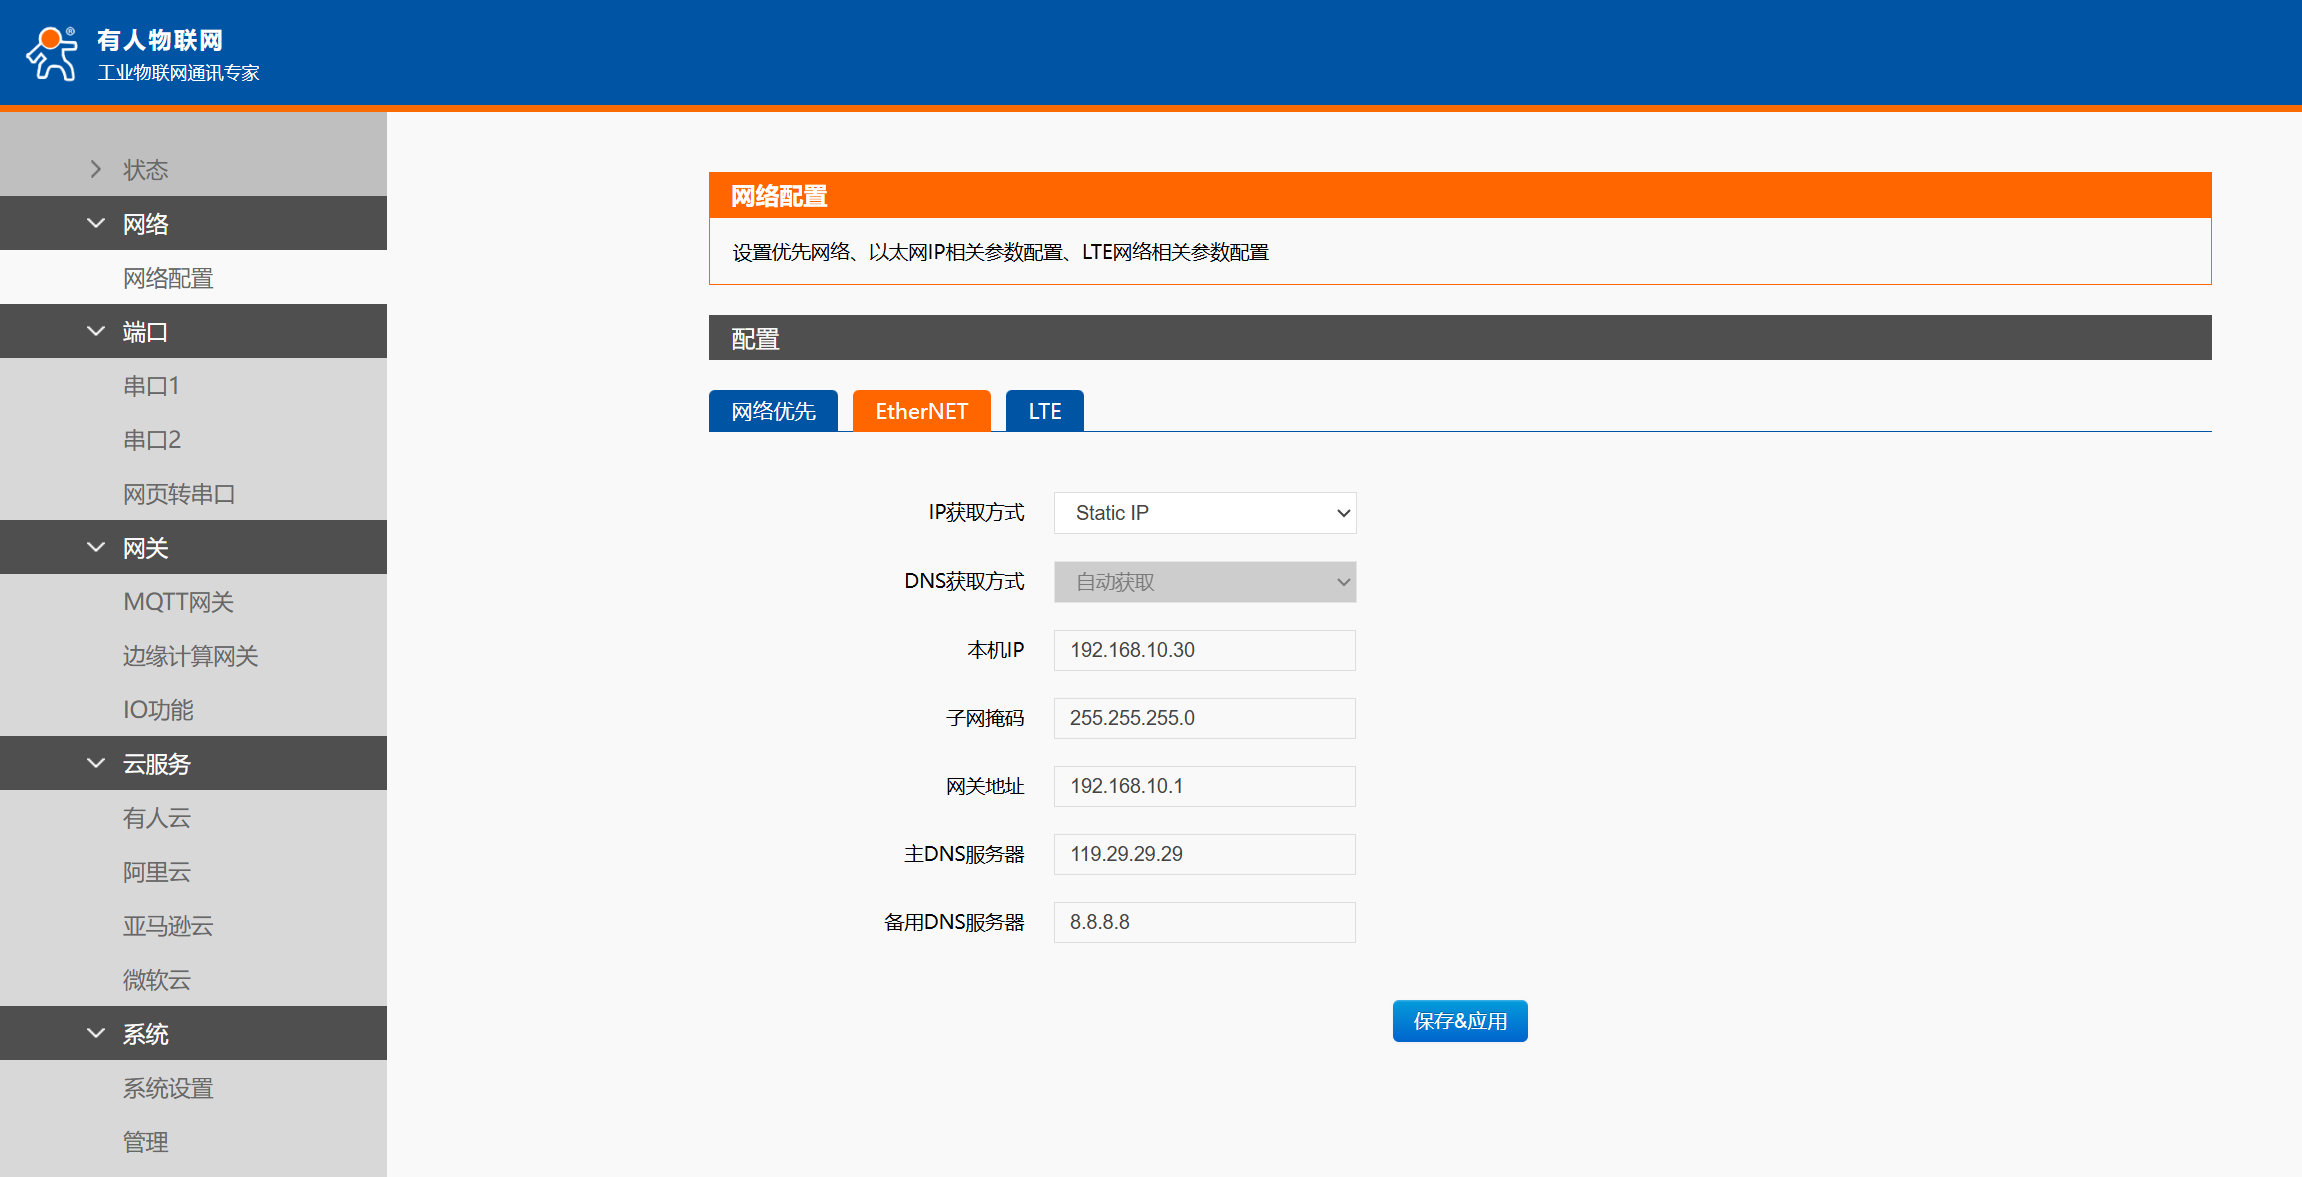This screenshot has width=2302, height=1177.
Task: Collapse the 系统 section chevron
Action: (x=96, y=1033)
